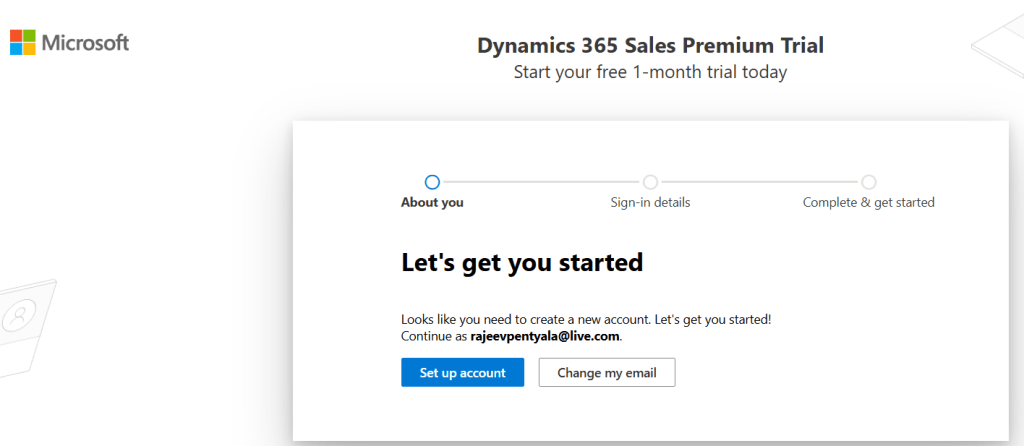Click the About you step label
The image size is (1024, 446).
(x=432, y=203)
